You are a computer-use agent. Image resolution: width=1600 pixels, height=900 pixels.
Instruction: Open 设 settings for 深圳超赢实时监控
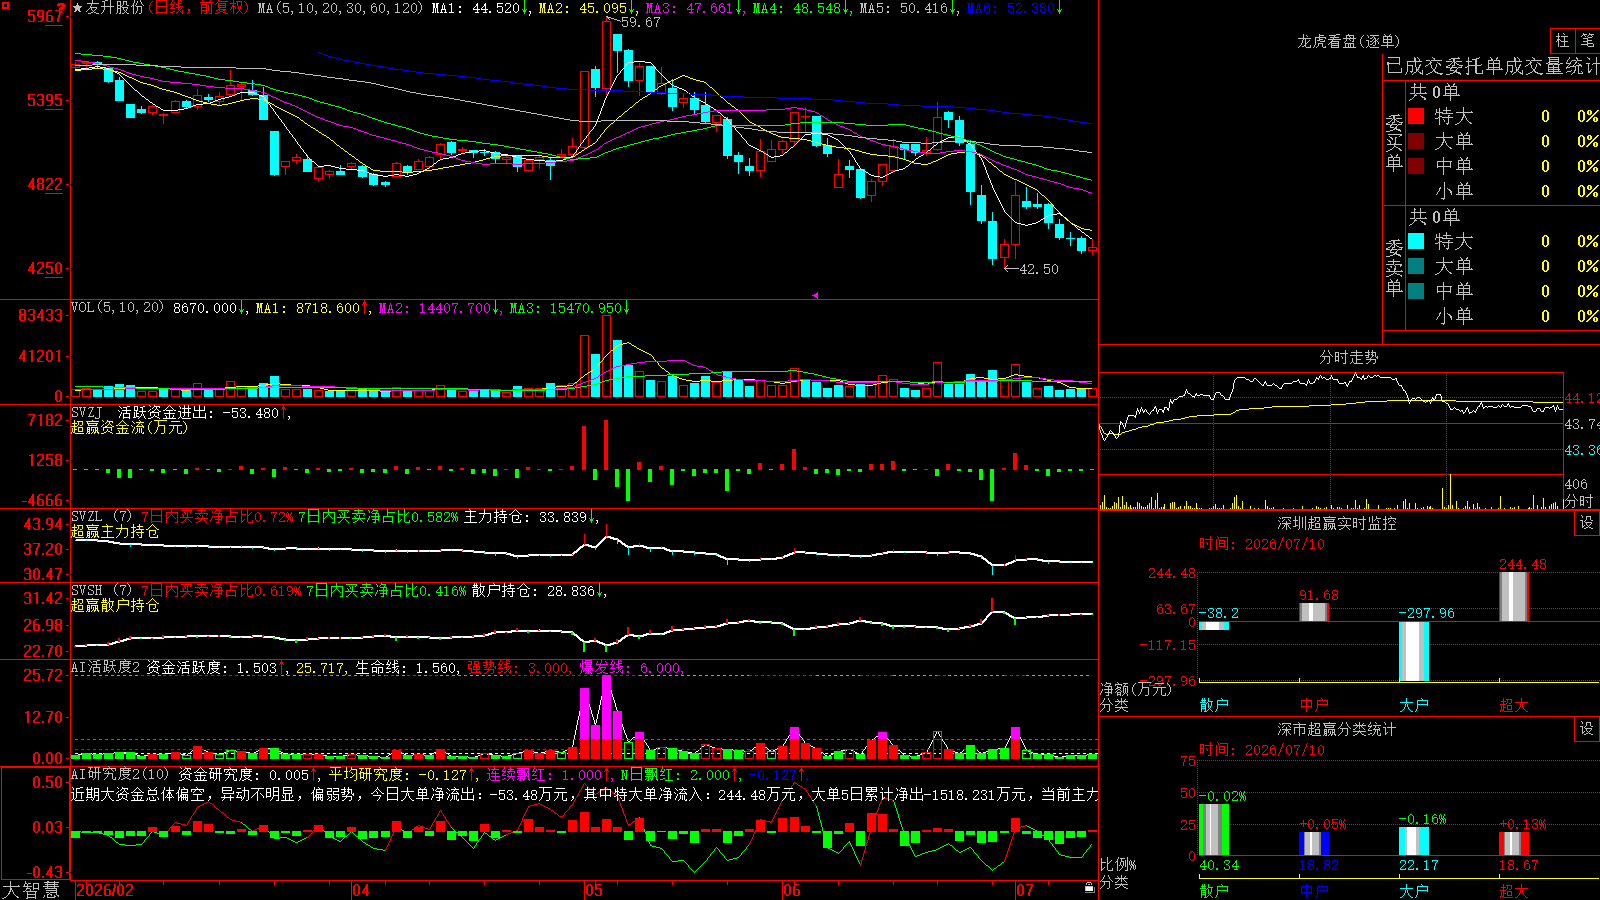[1587, 523]
